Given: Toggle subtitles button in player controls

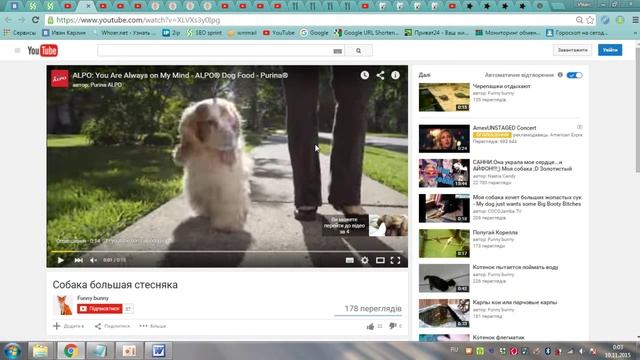Looking at the screenshot, I should (x=350, y=260).
